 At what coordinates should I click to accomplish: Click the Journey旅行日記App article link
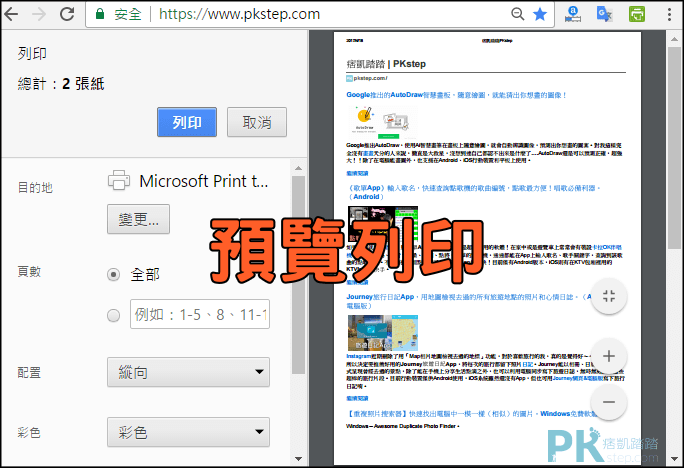coord(469,301)
